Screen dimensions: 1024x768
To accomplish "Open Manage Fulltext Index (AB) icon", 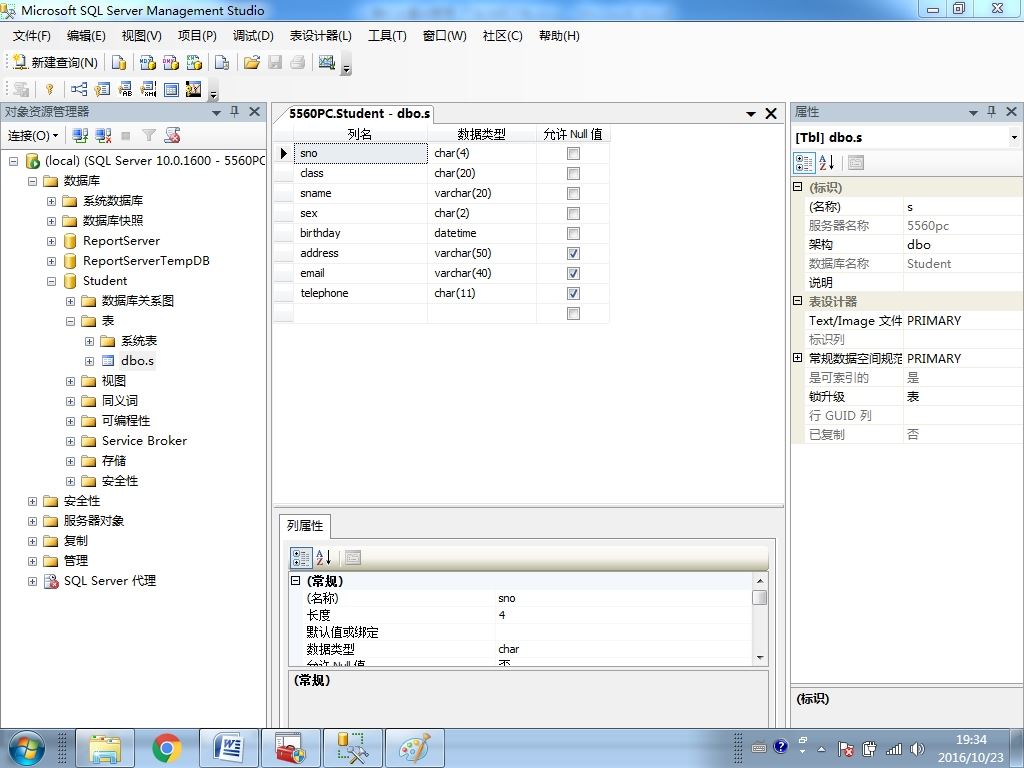I will point(125,89).
